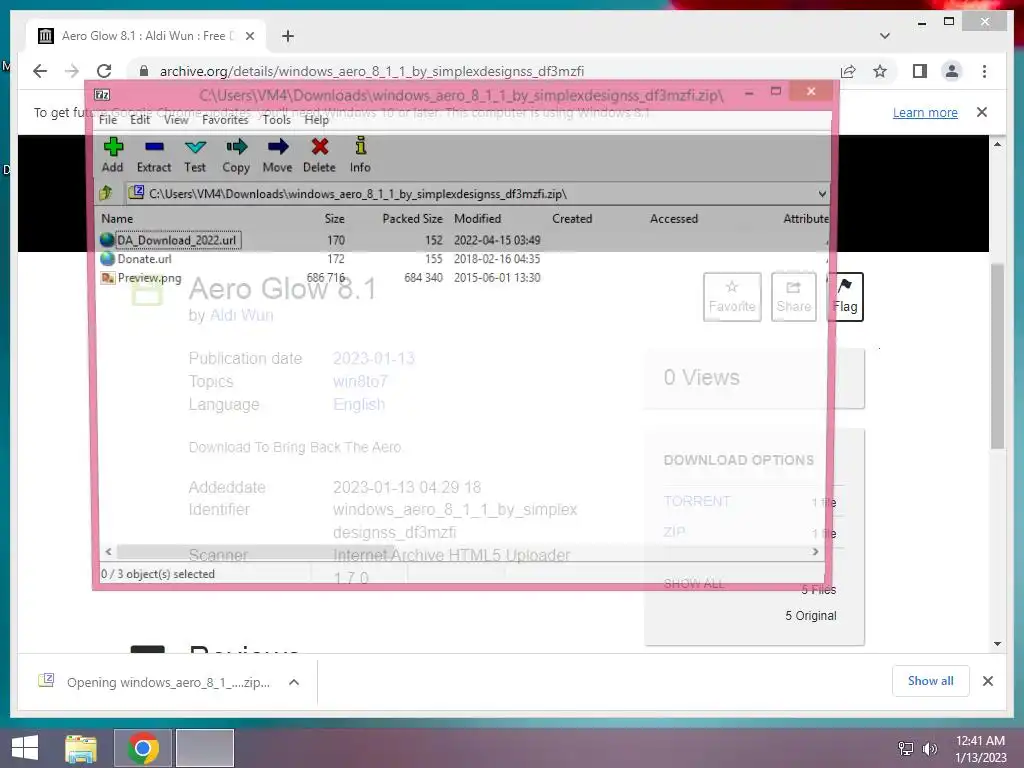Viewport: 1024px width, 768px height.
Task: Open the Windows Start button
Action: [x=25, y=748]
